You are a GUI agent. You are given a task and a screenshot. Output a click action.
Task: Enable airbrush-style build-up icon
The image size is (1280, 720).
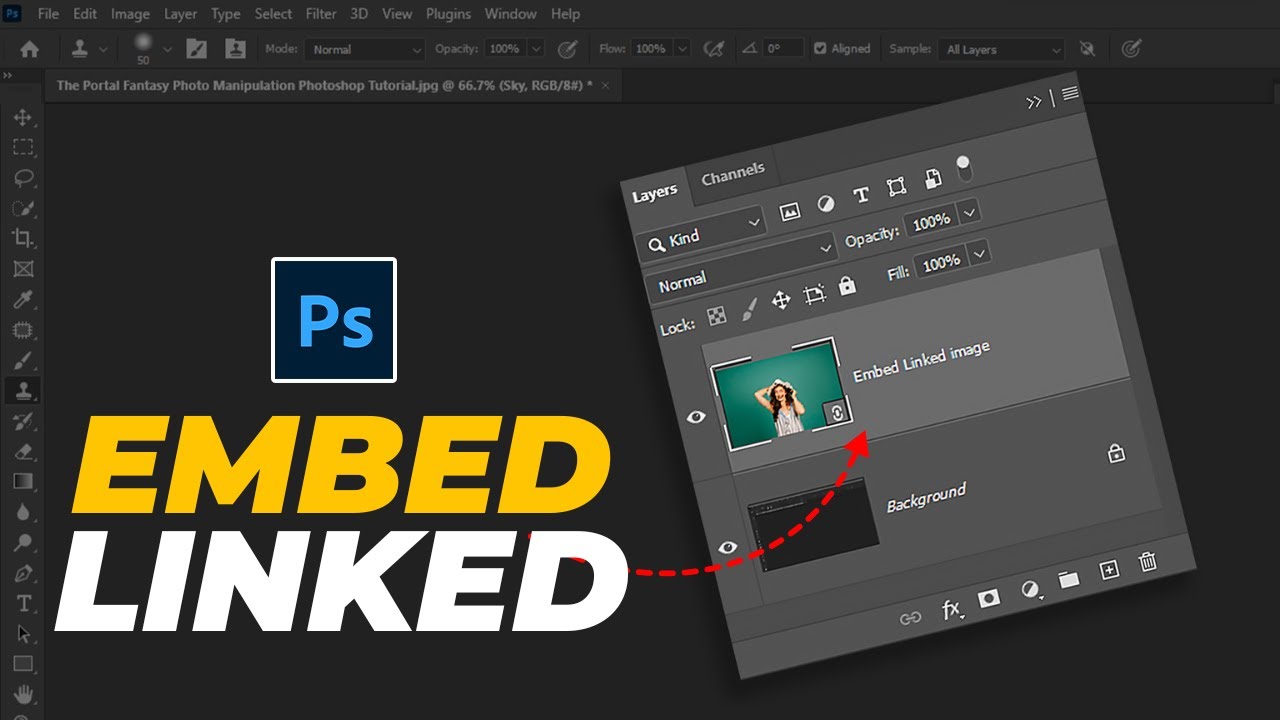[x=713, y=48]
